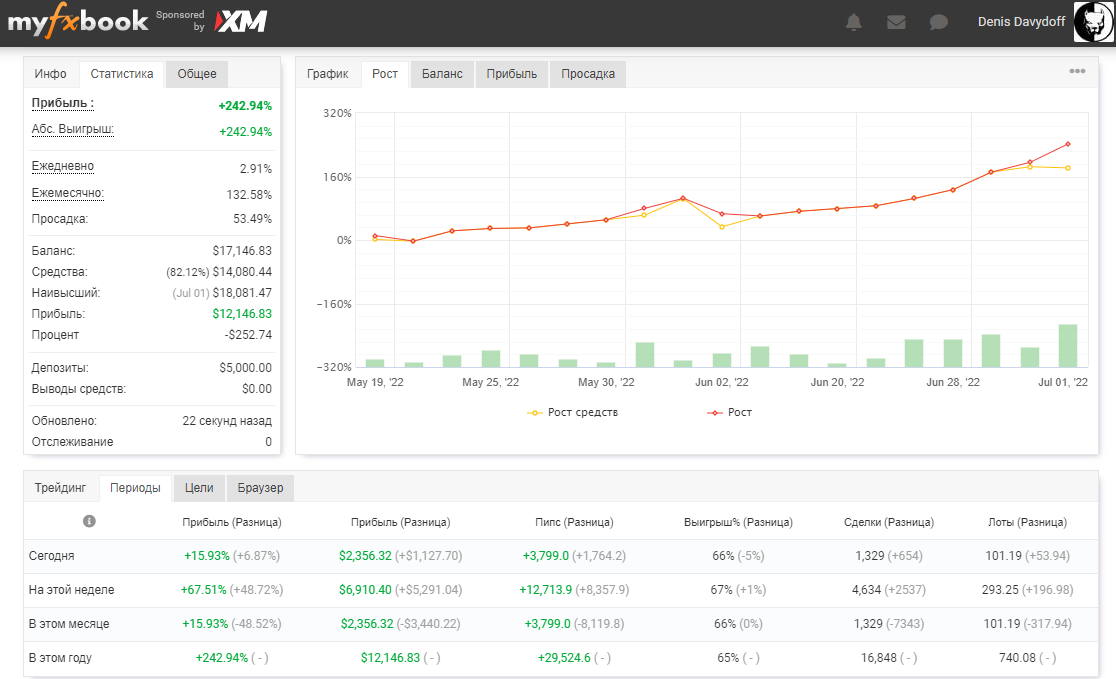Viewport: 1116px width, 679px height.
Task: Open the chat speech bubble icon
Action: (x=939, y=22)
